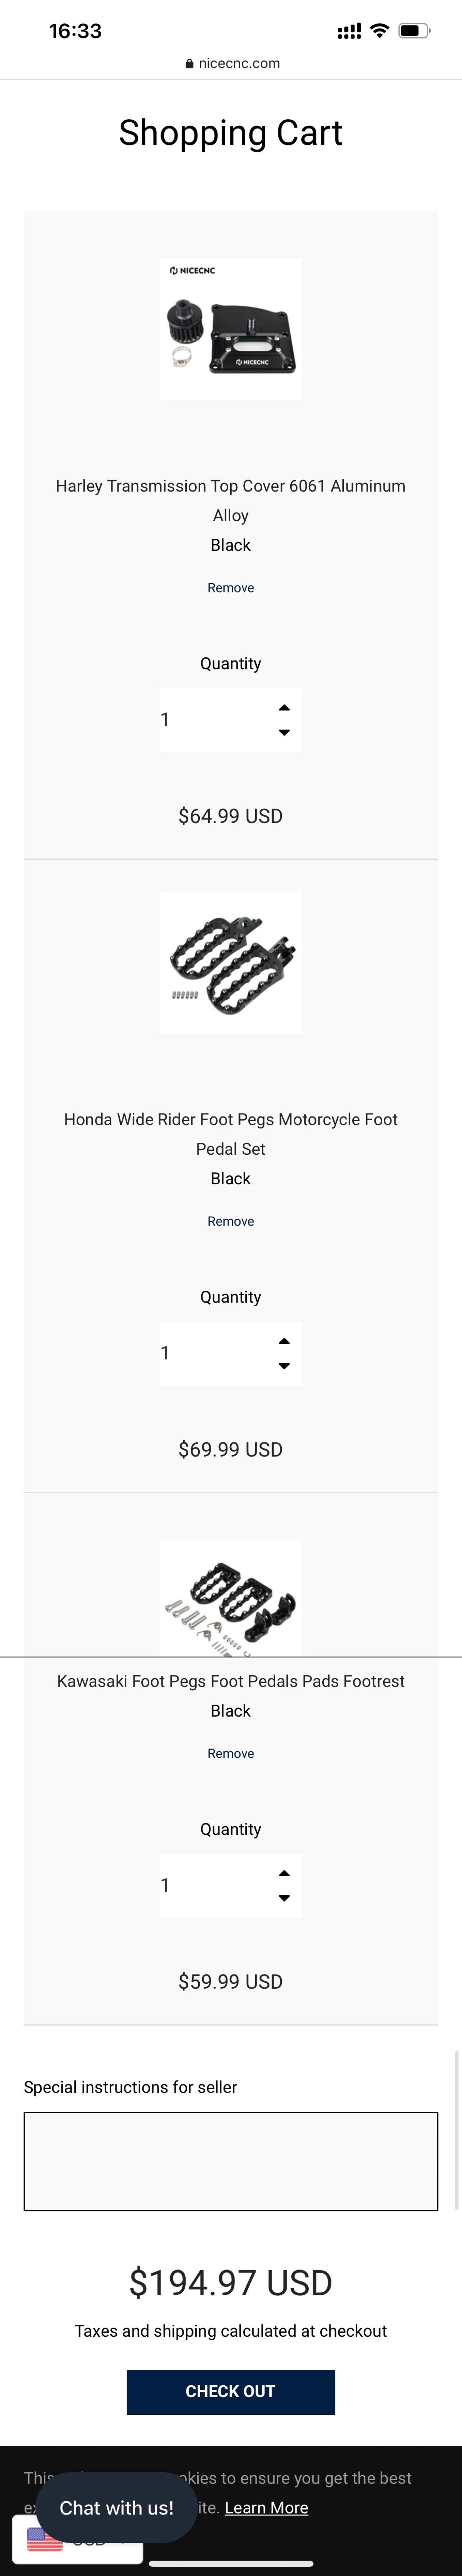The width and height of the screenshot is (462, 2576).
Task: Decrease quantity of Harley Transmission Top Cover
Action: click(284, 732)
